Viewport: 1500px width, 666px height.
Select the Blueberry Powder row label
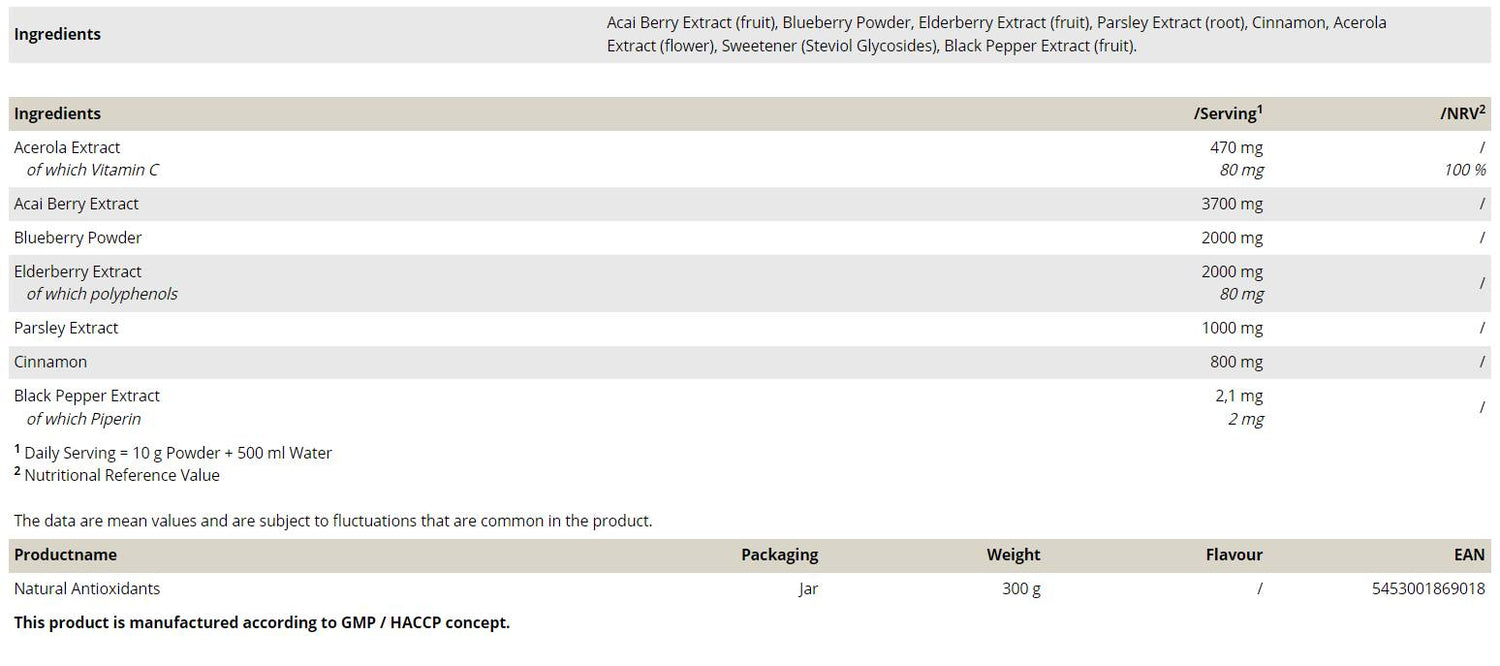(x=78, y=238)
